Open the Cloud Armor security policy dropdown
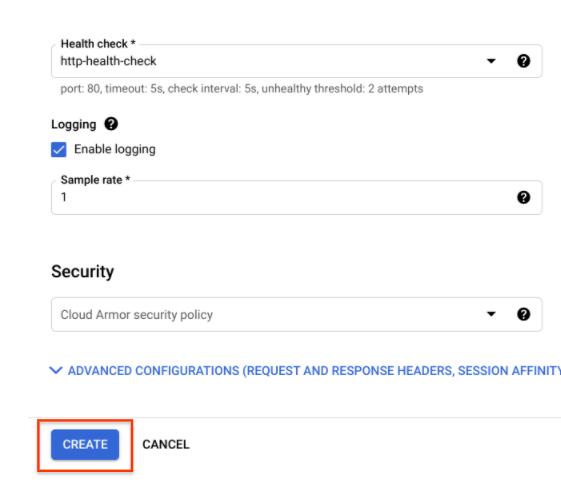The height and width of the screenshot is (482, 561). [x=297, y=314]
